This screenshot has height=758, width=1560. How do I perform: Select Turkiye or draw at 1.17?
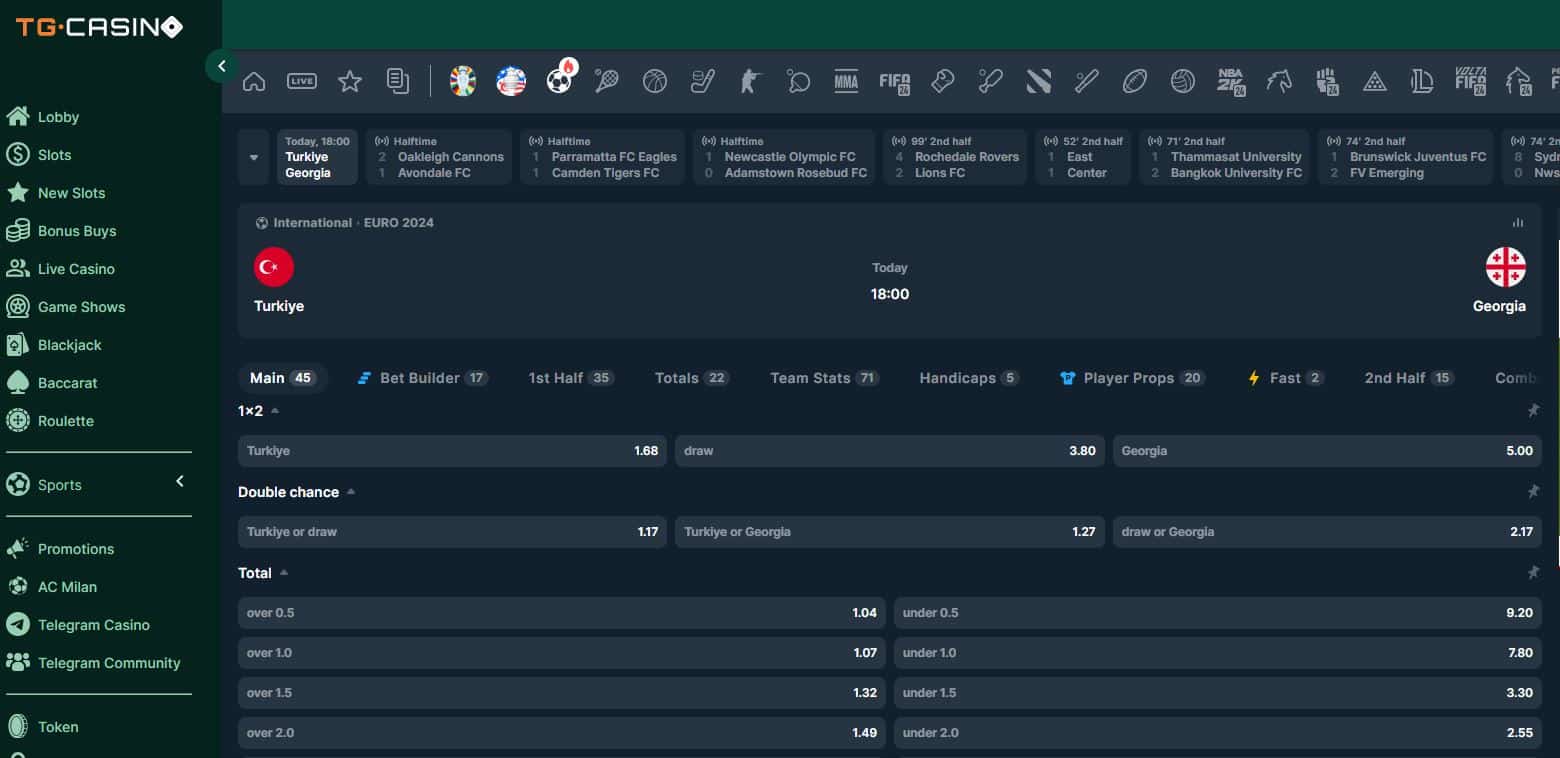[452, 532]
